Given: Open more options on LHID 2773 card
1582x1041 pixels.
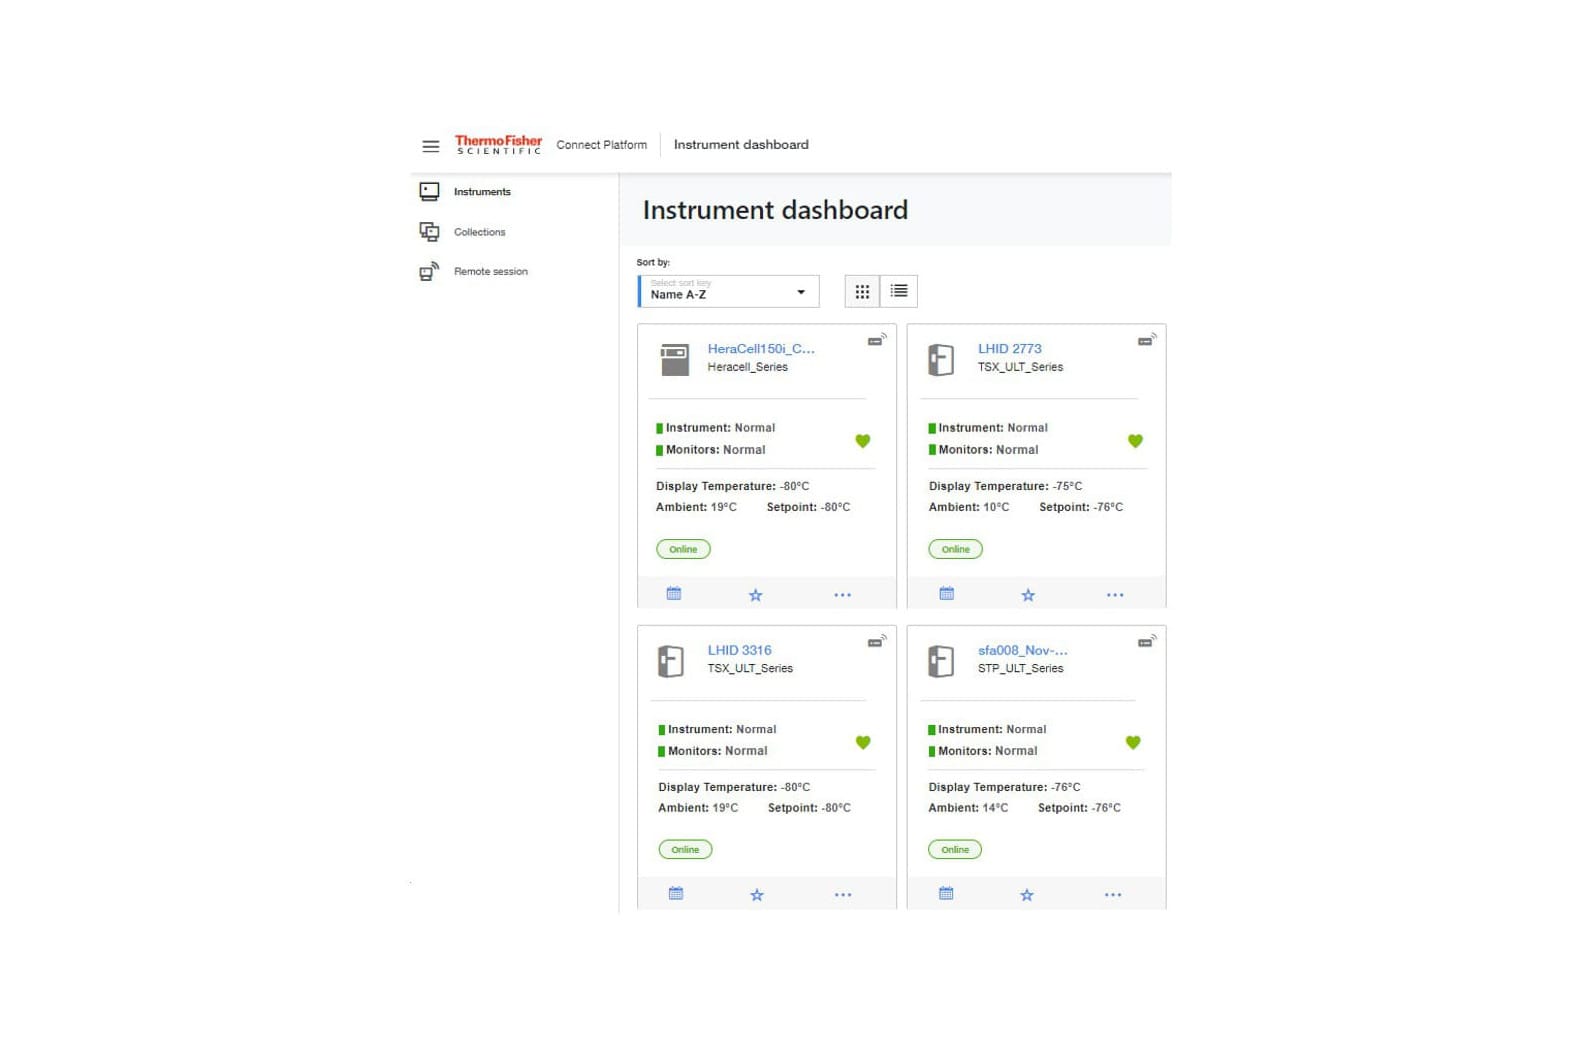Looking at the screenshot, I should click(x=1115, y=595).
